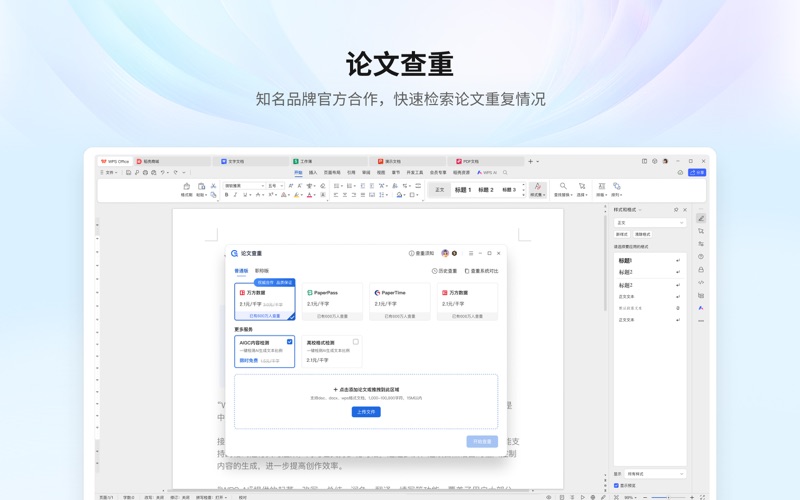The height and width of the screenshot is (500, 800).
Task: Click the lock icon in right sidebar
Action: coord(701,269)
